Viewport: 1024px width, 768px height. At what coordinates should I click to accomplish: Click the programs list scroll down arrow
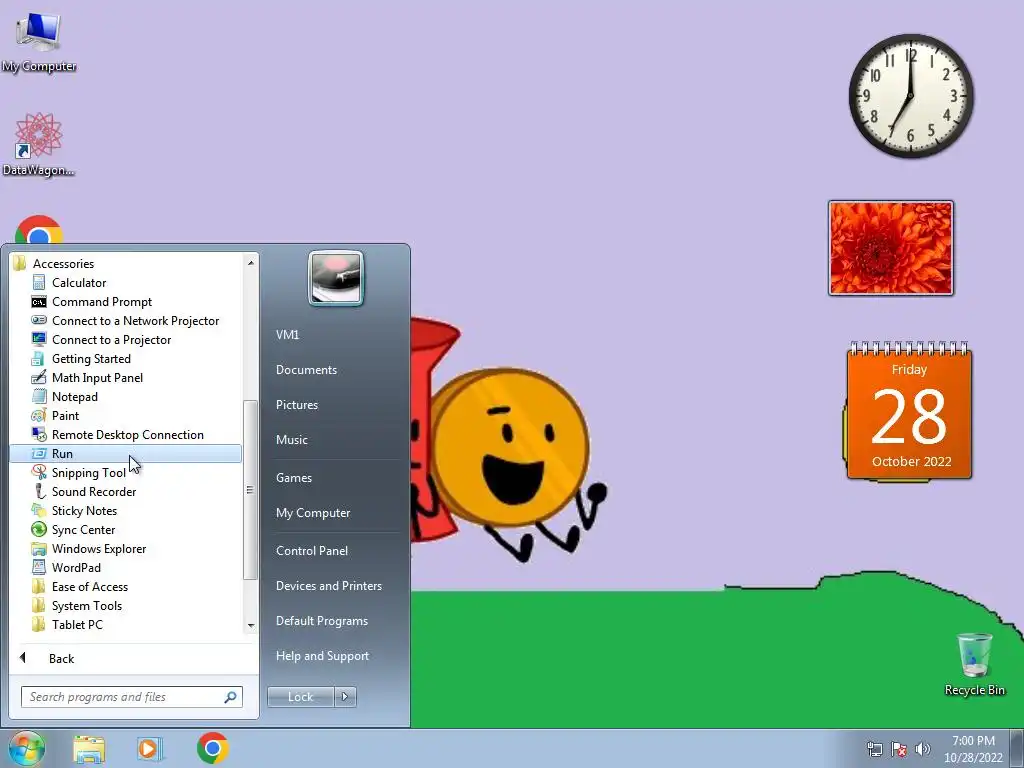pyautogui.click(x=250, y=626)
